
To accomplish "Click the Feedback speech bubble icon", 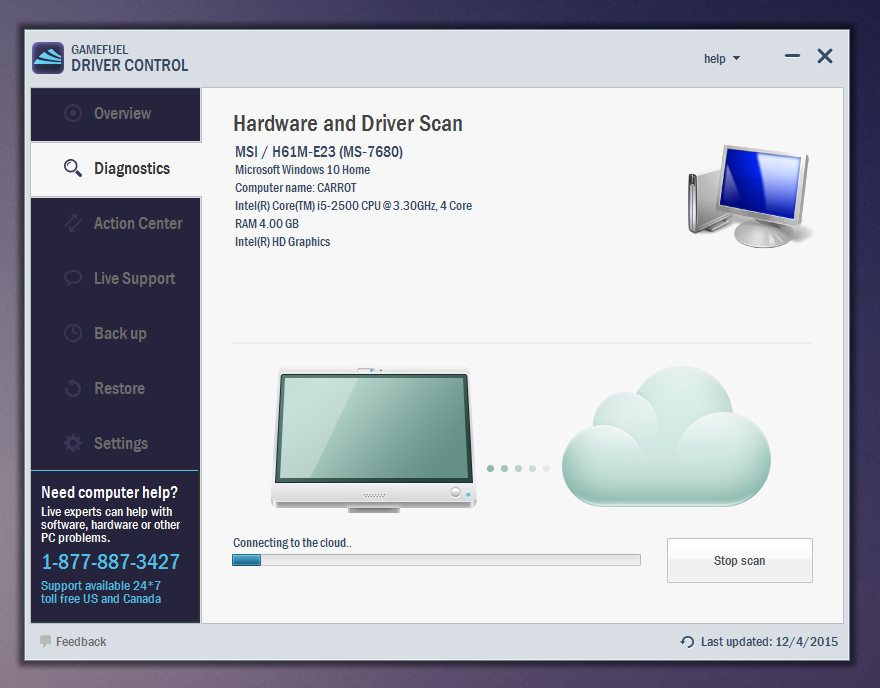I will (45, 641).
